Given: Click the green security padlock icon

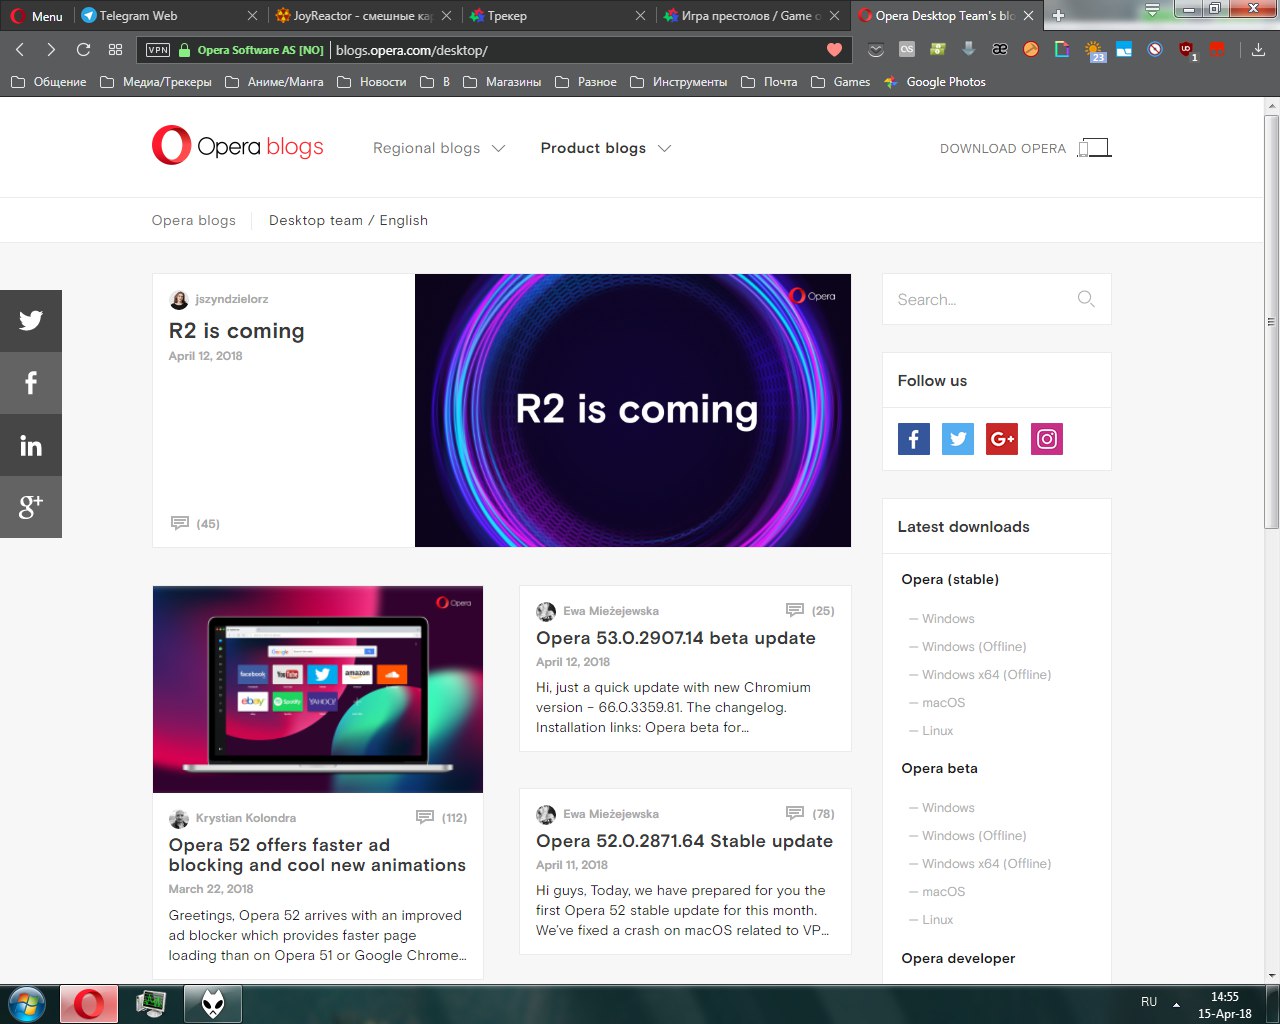Looking at the screenshot, I should tap(184, 50).
